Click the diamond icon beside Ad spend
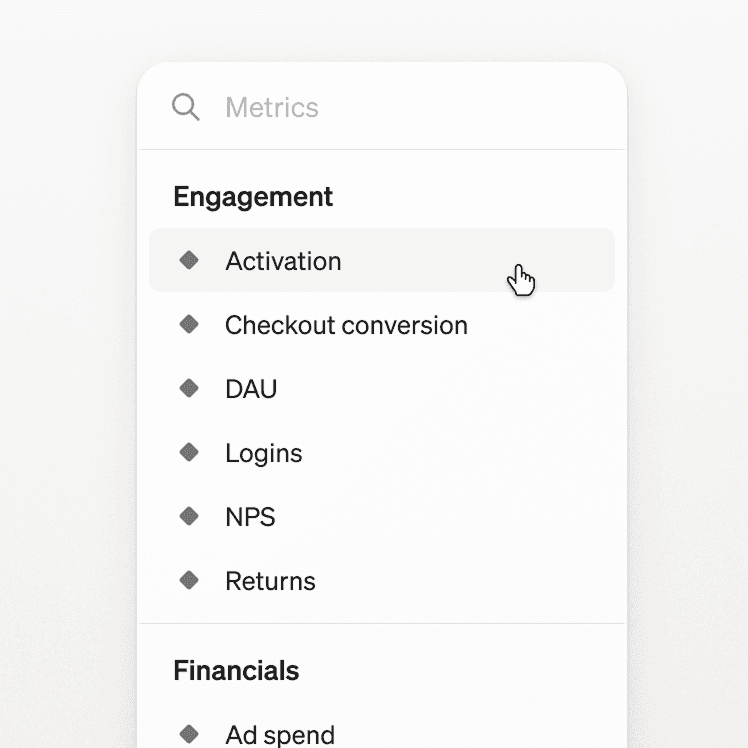748x748 pixels. pos(189,734)
